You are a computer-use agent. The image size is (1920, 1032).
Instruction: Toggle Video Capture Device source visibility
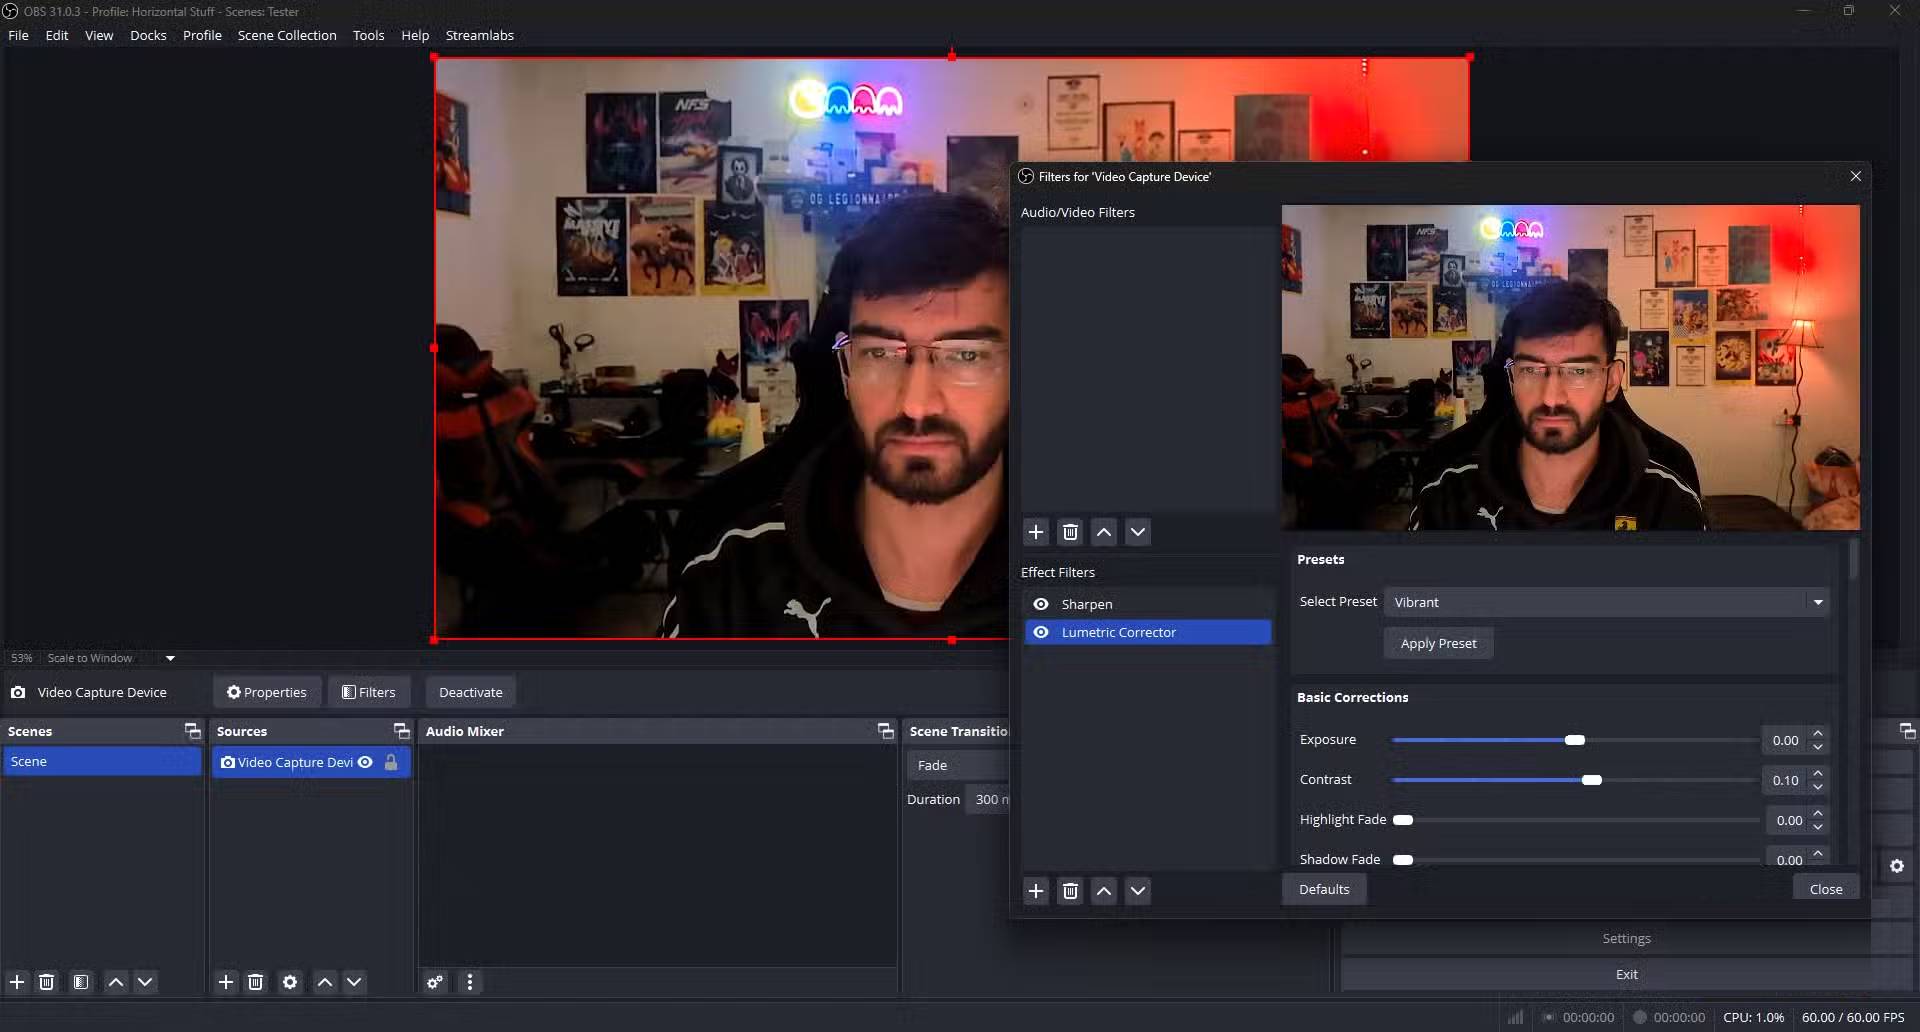tap(366, 762)
